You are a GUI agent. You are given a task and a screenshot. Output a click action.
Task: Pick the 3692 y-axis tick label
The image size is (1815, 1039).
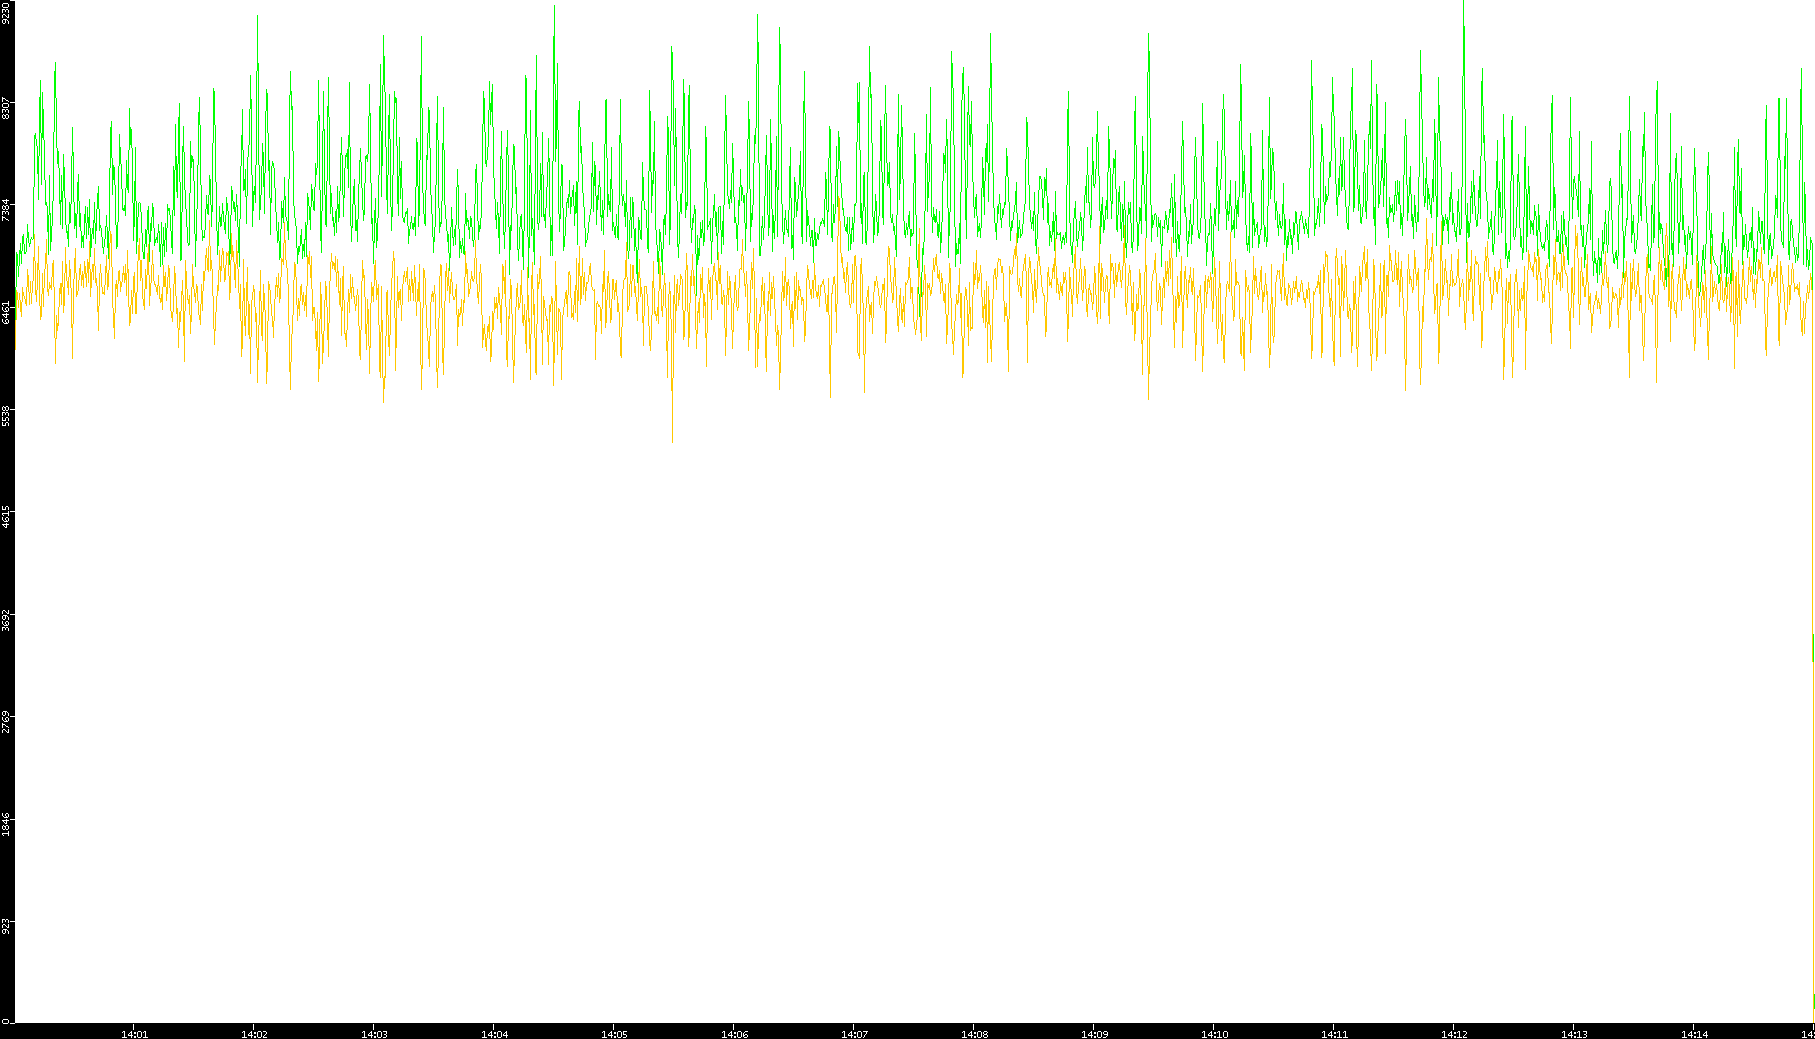click(x=7, y=619)
